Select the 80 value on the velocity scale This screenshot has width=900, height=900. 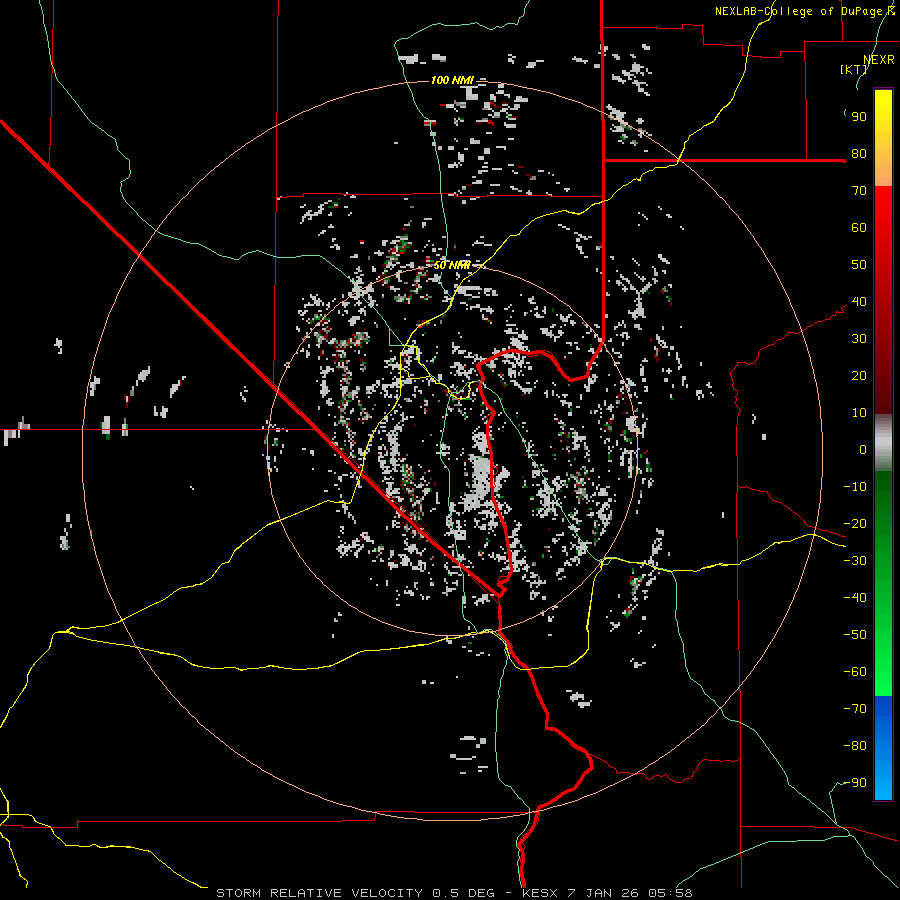click(859, 154)
